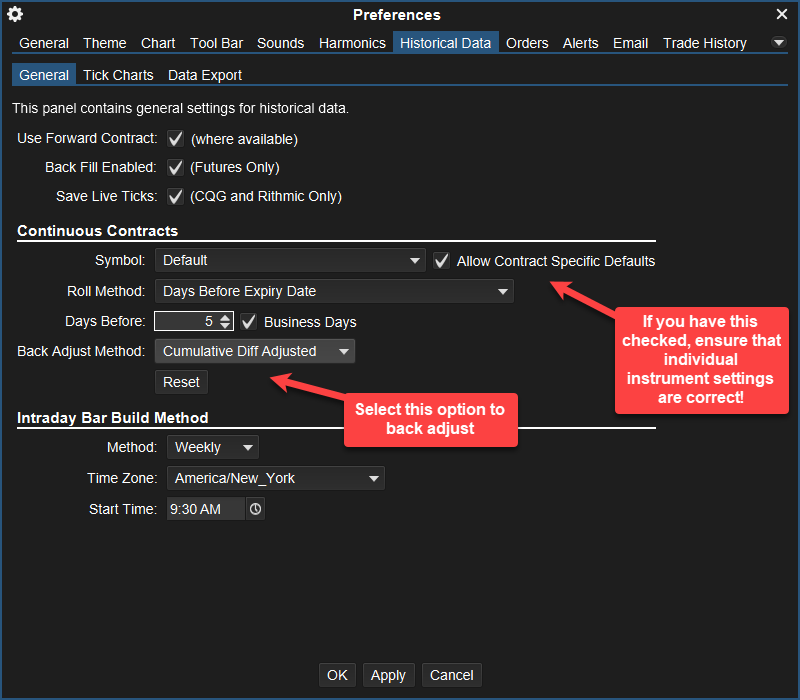This screenshot has height=700, width=800.
Task: Click Apply to save settings
Action: point(388,675)
